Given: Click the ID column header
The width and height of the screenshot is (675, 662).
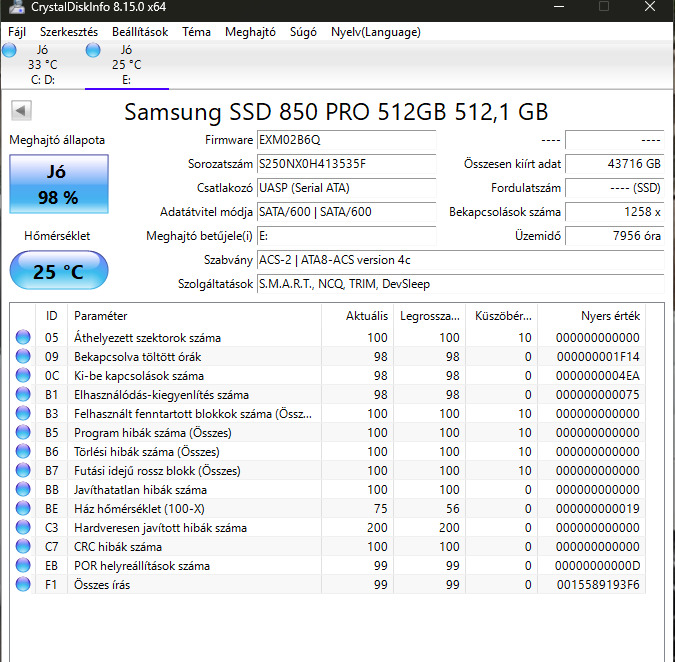Looking at the screenshot, I should pos(51,316).
